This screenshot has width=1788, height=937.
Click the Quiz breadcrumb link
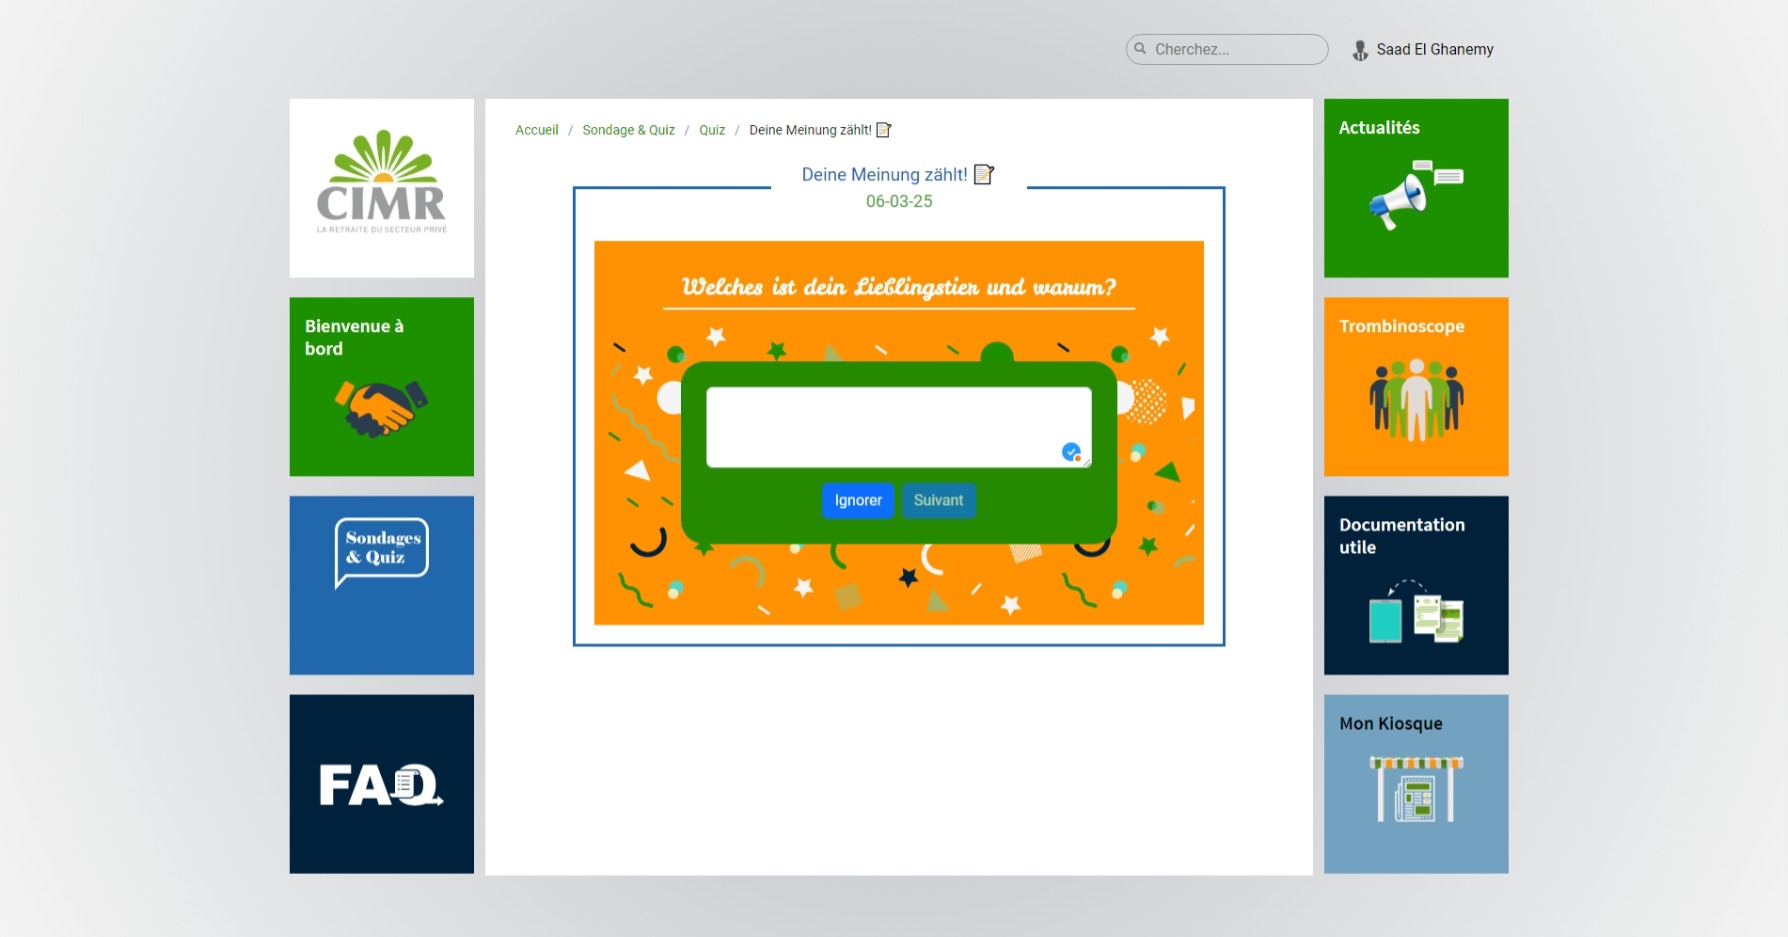tap(712, 130)
